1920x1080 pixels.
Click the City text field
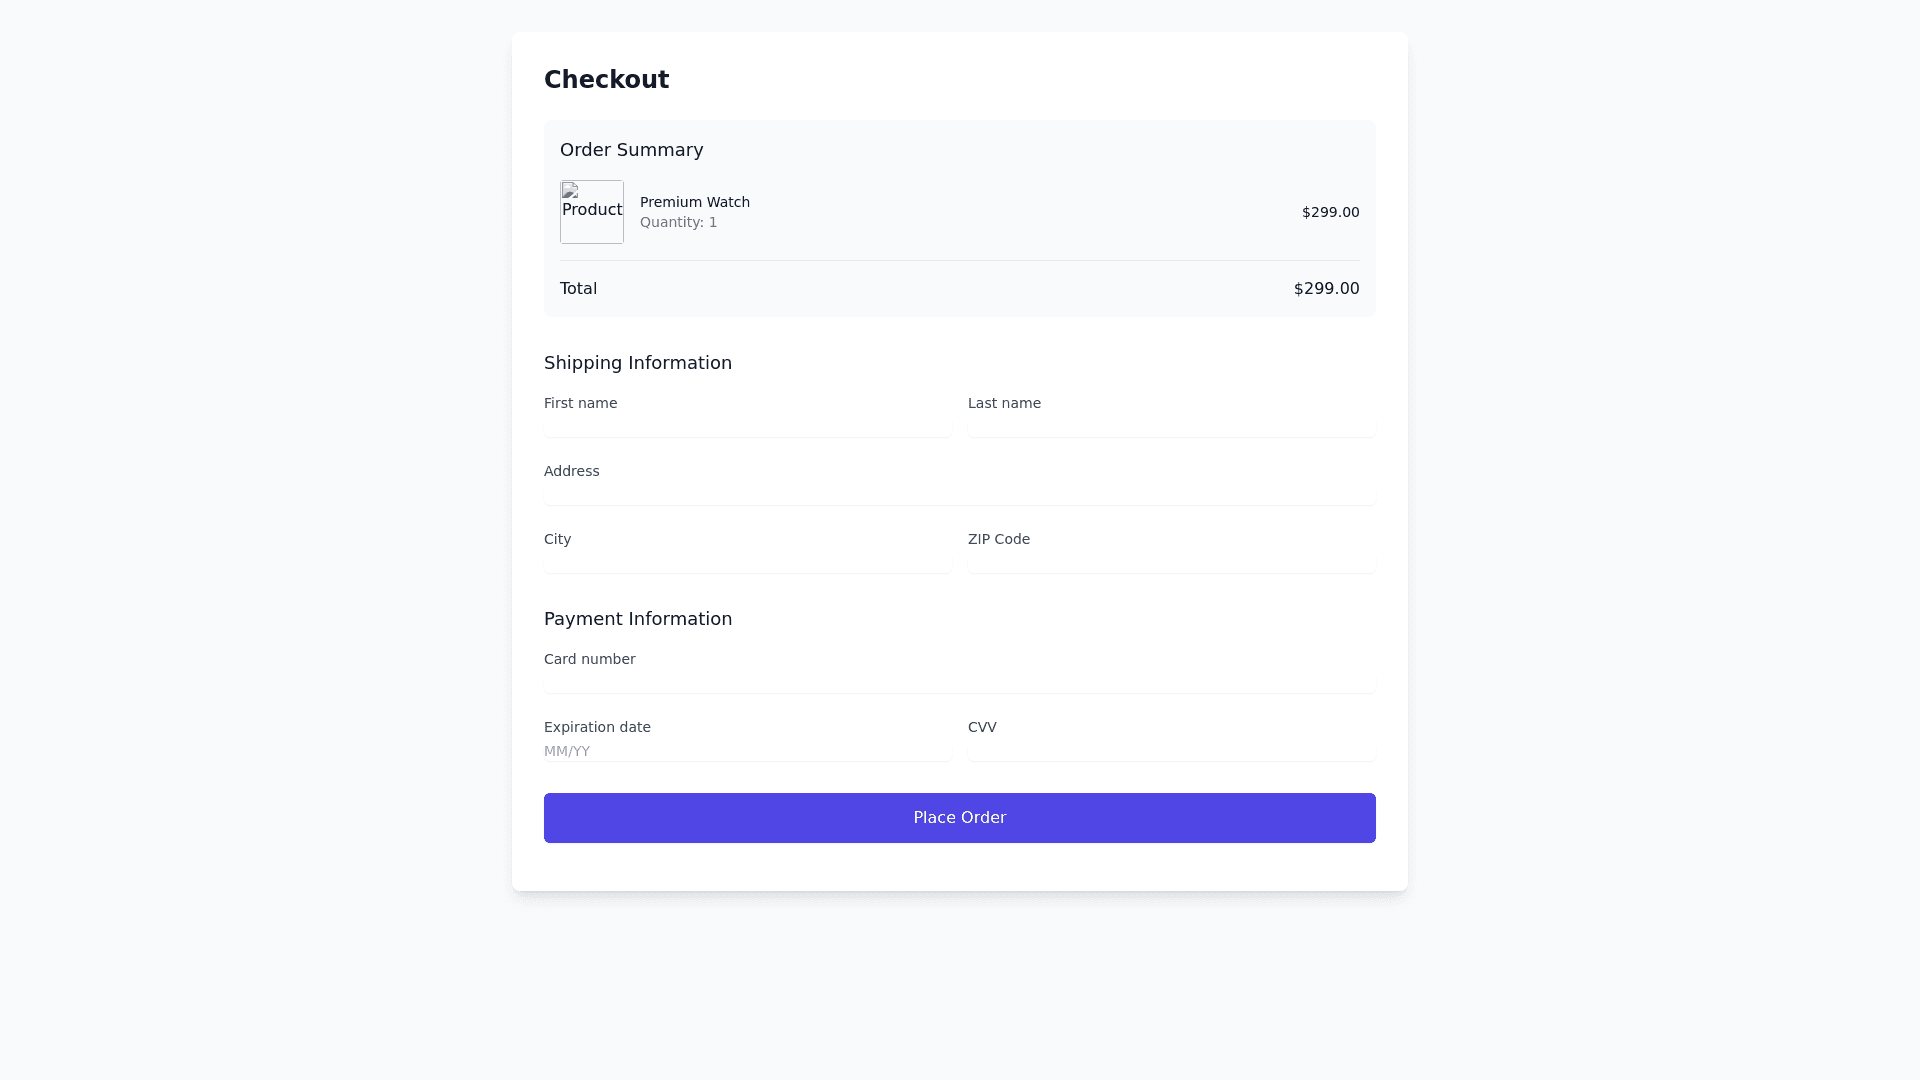click(x=747, y=562)
